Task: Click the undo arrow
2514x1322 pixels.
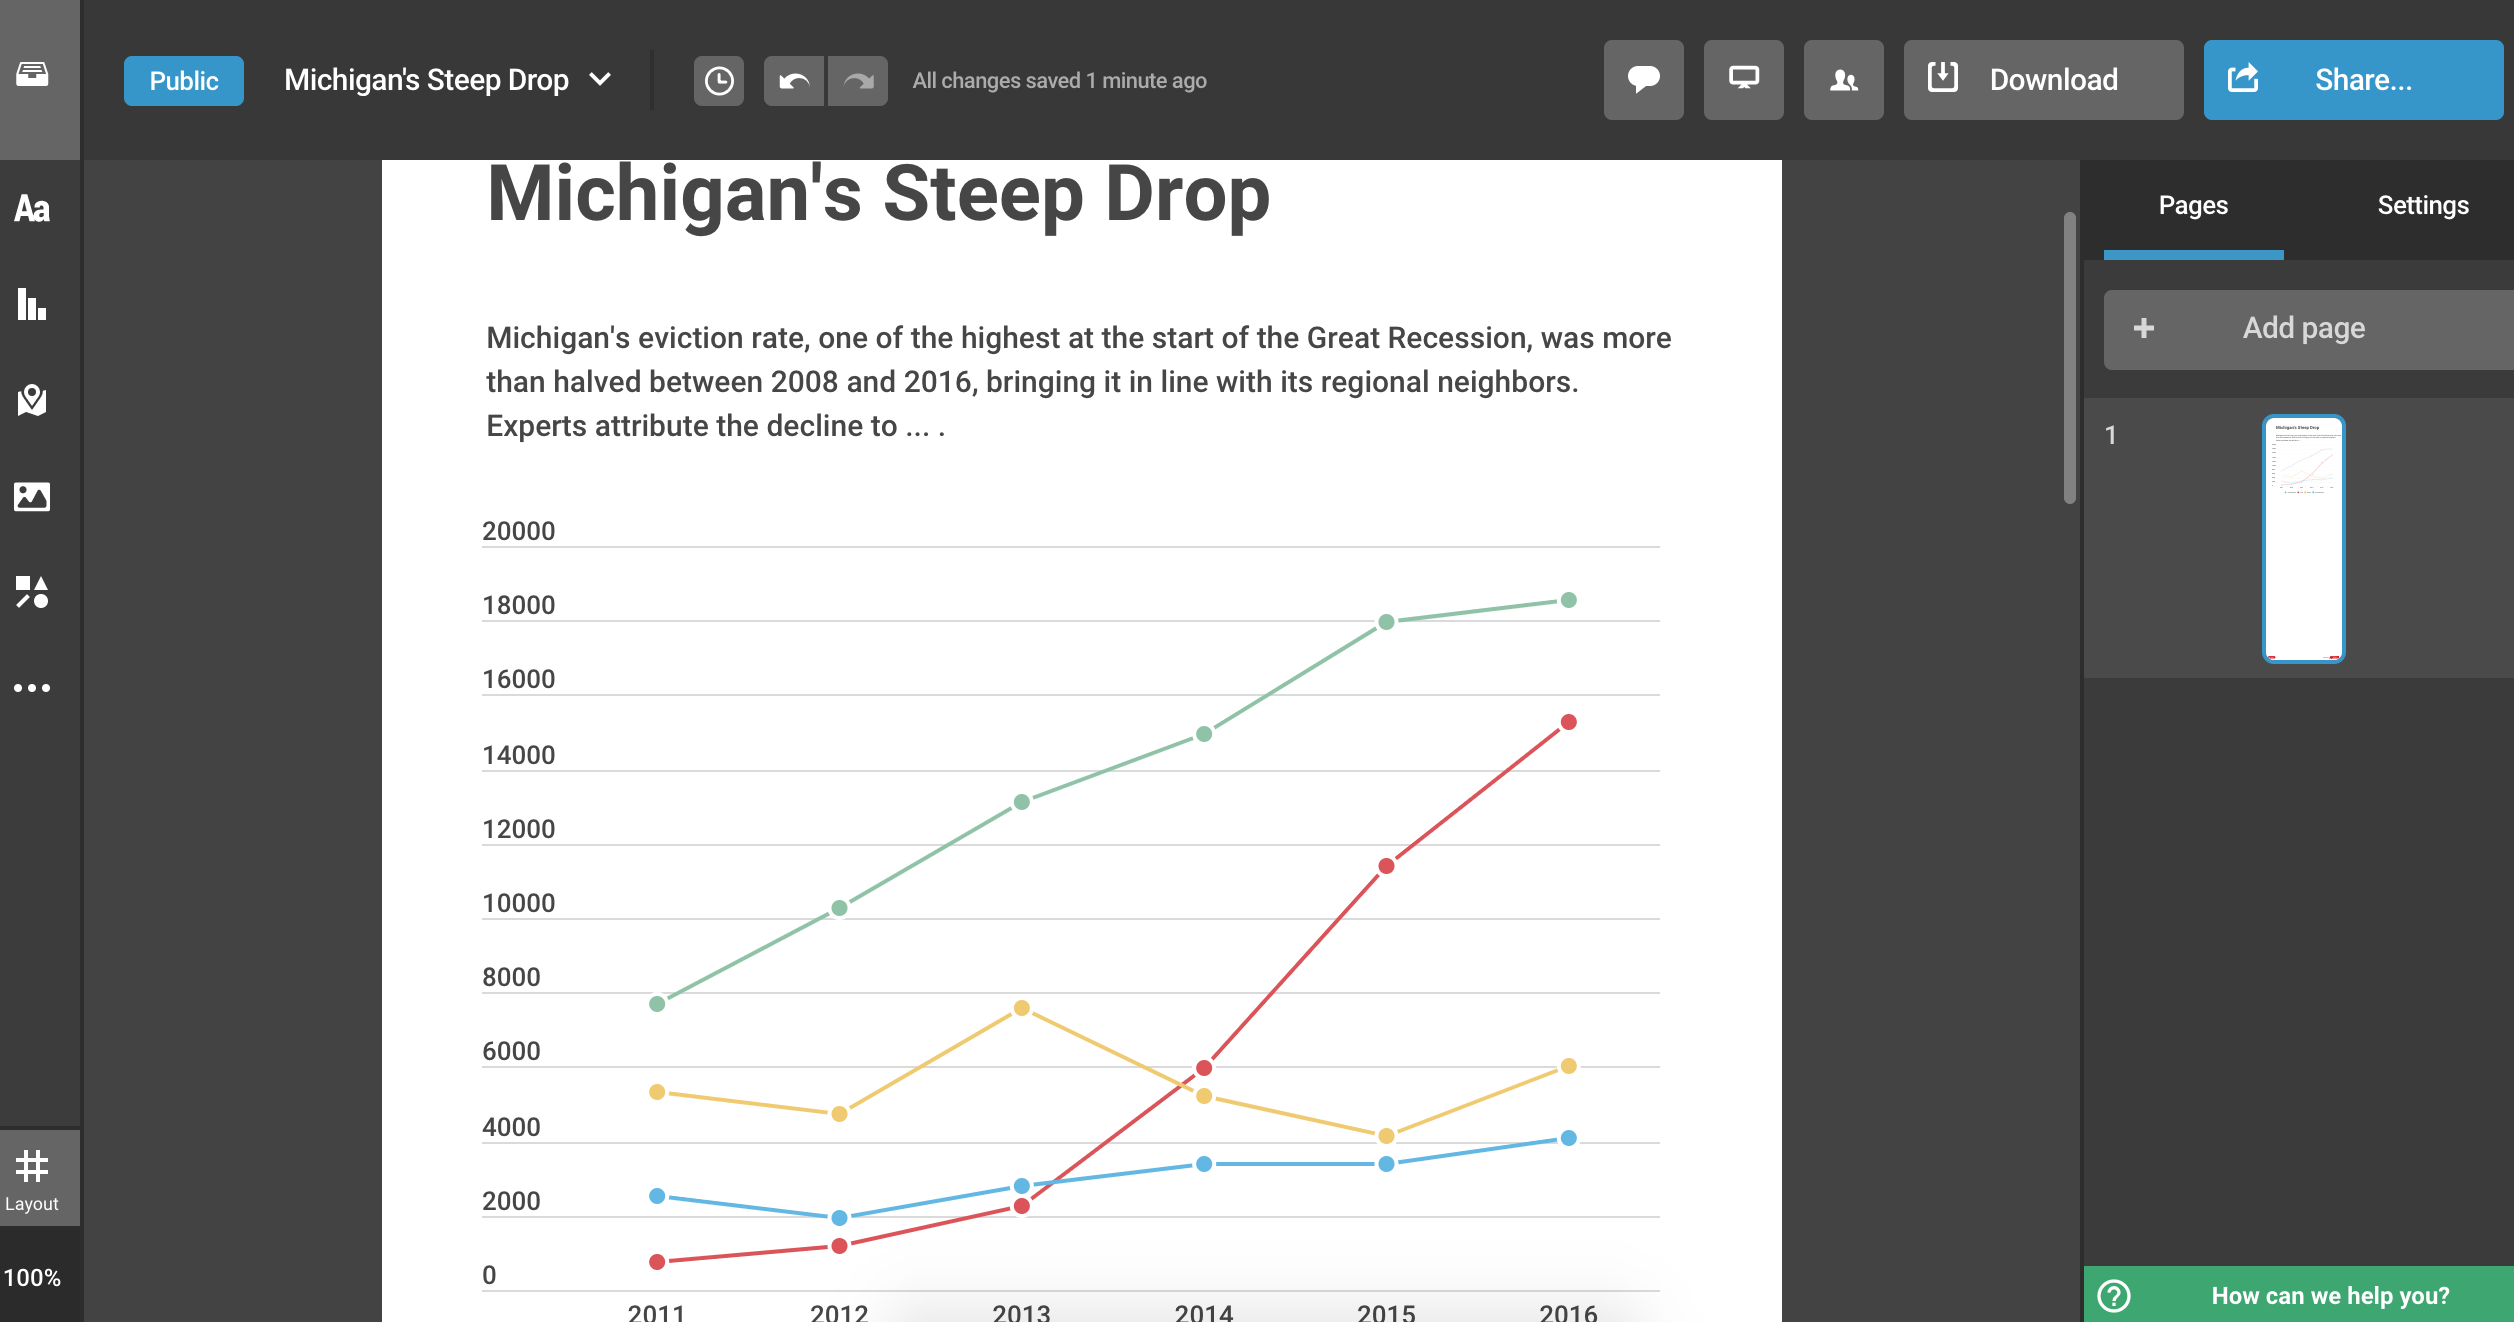Action: pos(794,81)
